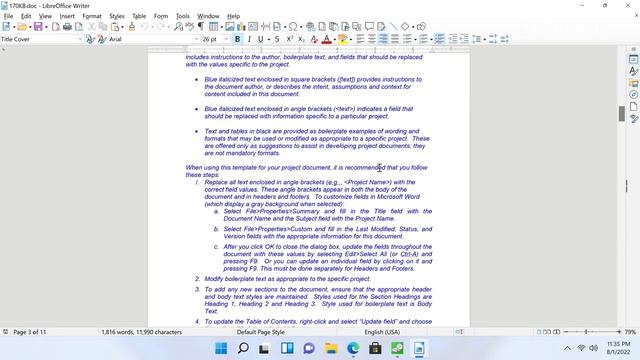Image resolution: width=640 pixels, height=360 pixels.
Task: Click the Paste clipboard icon
Action: coord(116,27)
